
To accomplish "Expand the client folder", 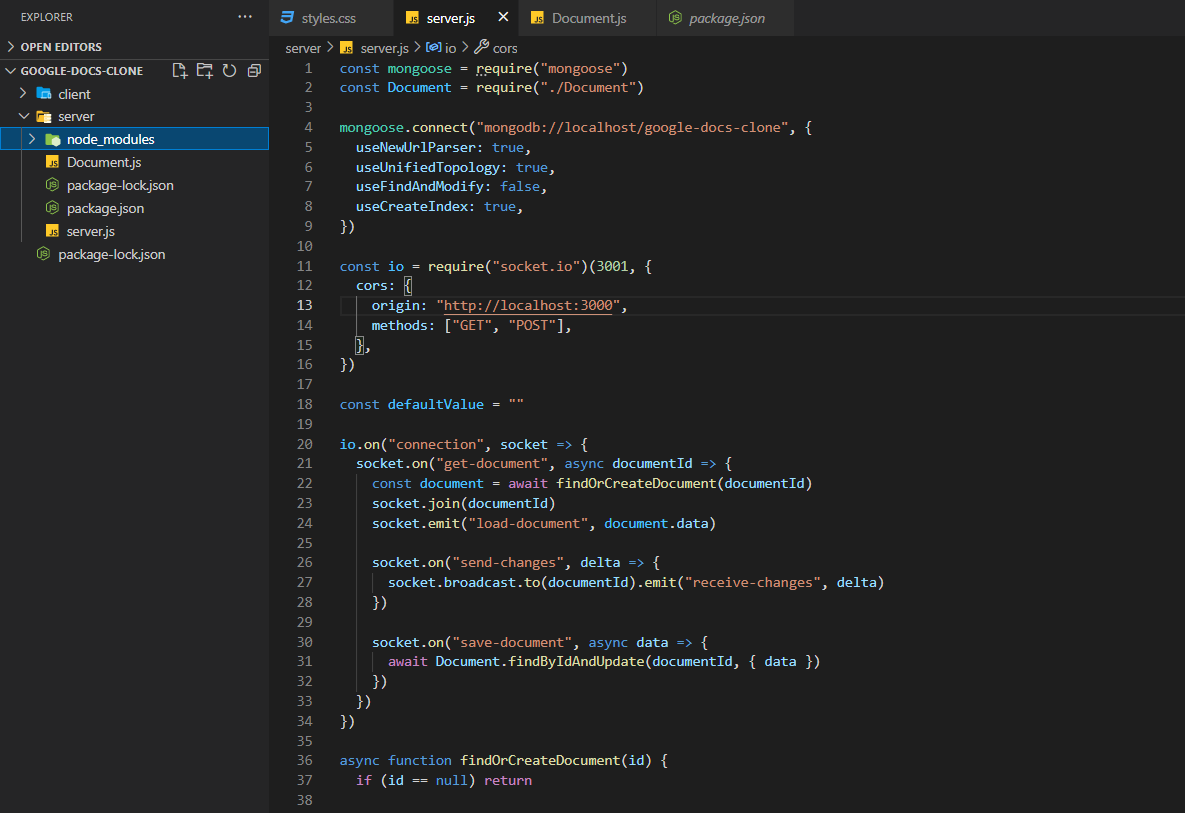I will coord(23,94).
